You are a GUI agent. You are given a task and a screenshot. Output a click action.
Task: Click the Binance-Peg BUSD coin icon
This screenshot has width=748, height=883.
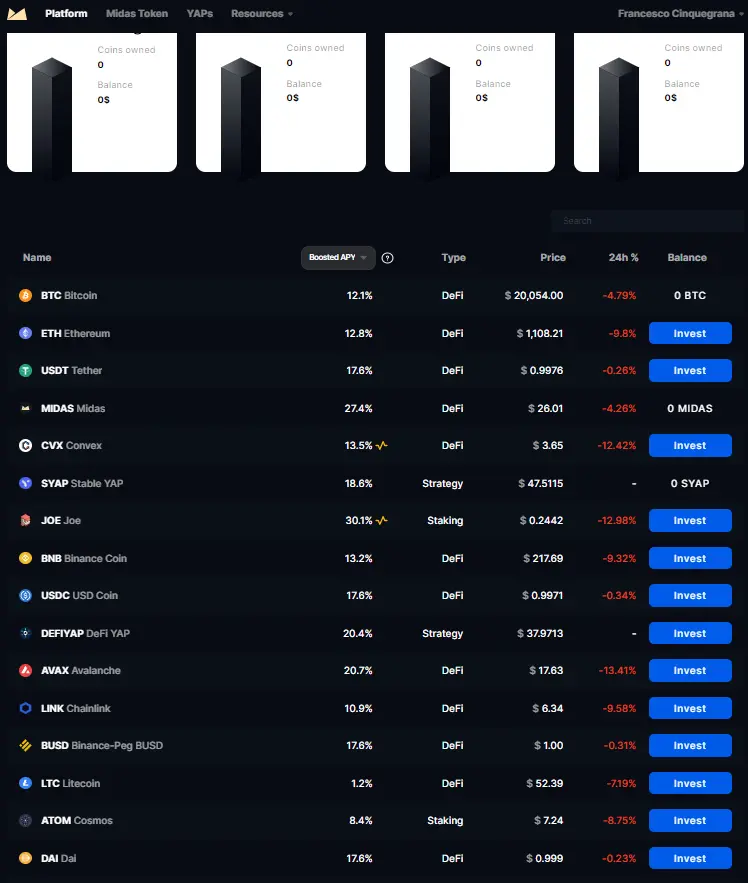(x=25, y=746)
